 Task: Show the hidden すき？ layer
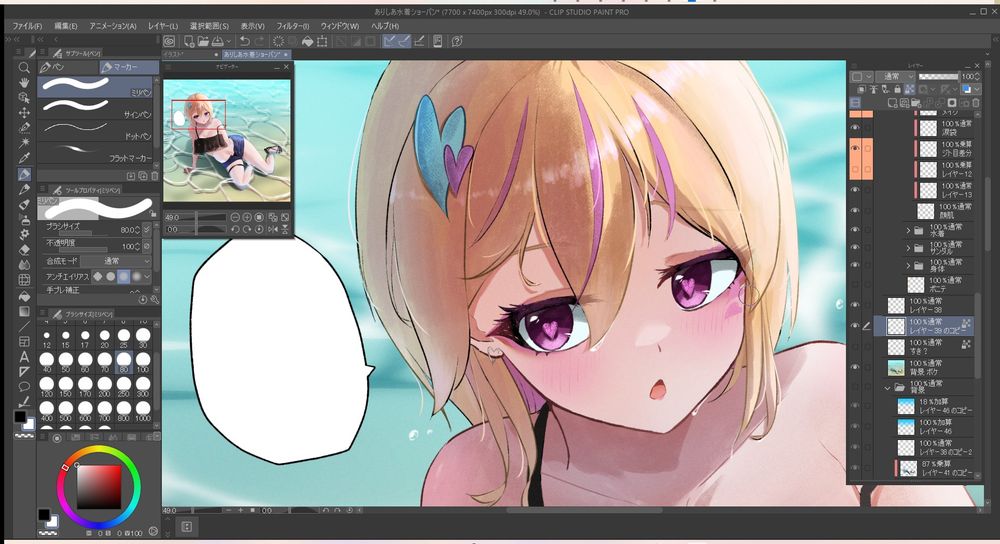[x=855, y=346]
